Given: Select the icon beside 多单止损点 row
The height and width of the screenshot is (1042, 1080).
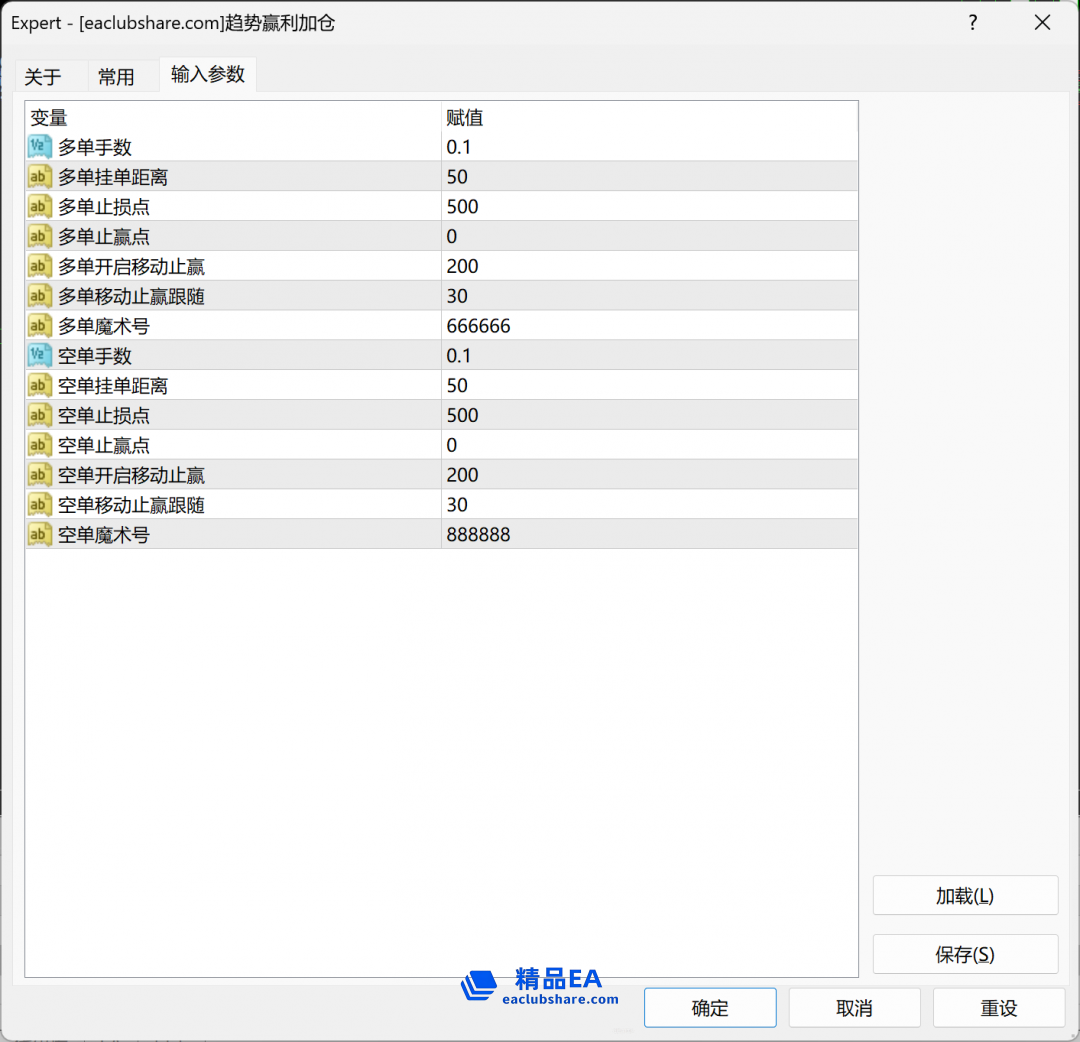Looking at the screenshot, I should pos(40,207).
